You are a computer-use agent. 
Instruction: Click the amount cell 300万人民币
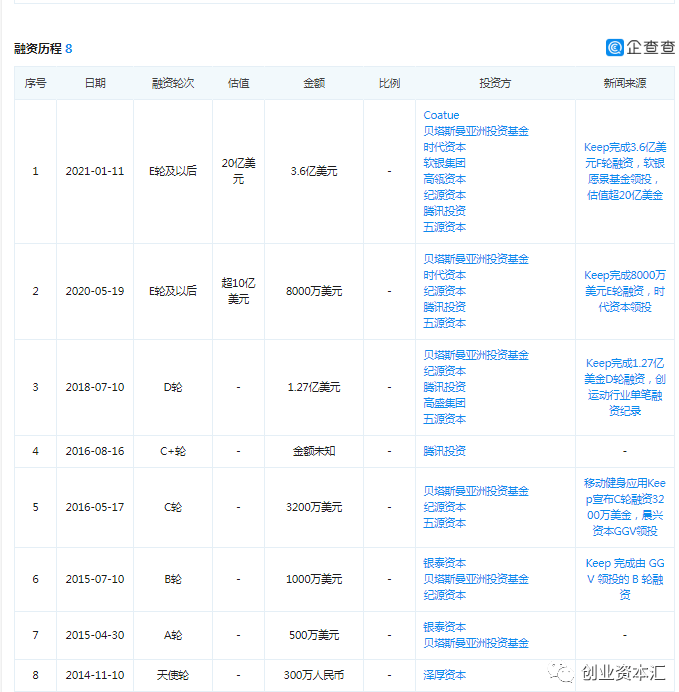314,675
